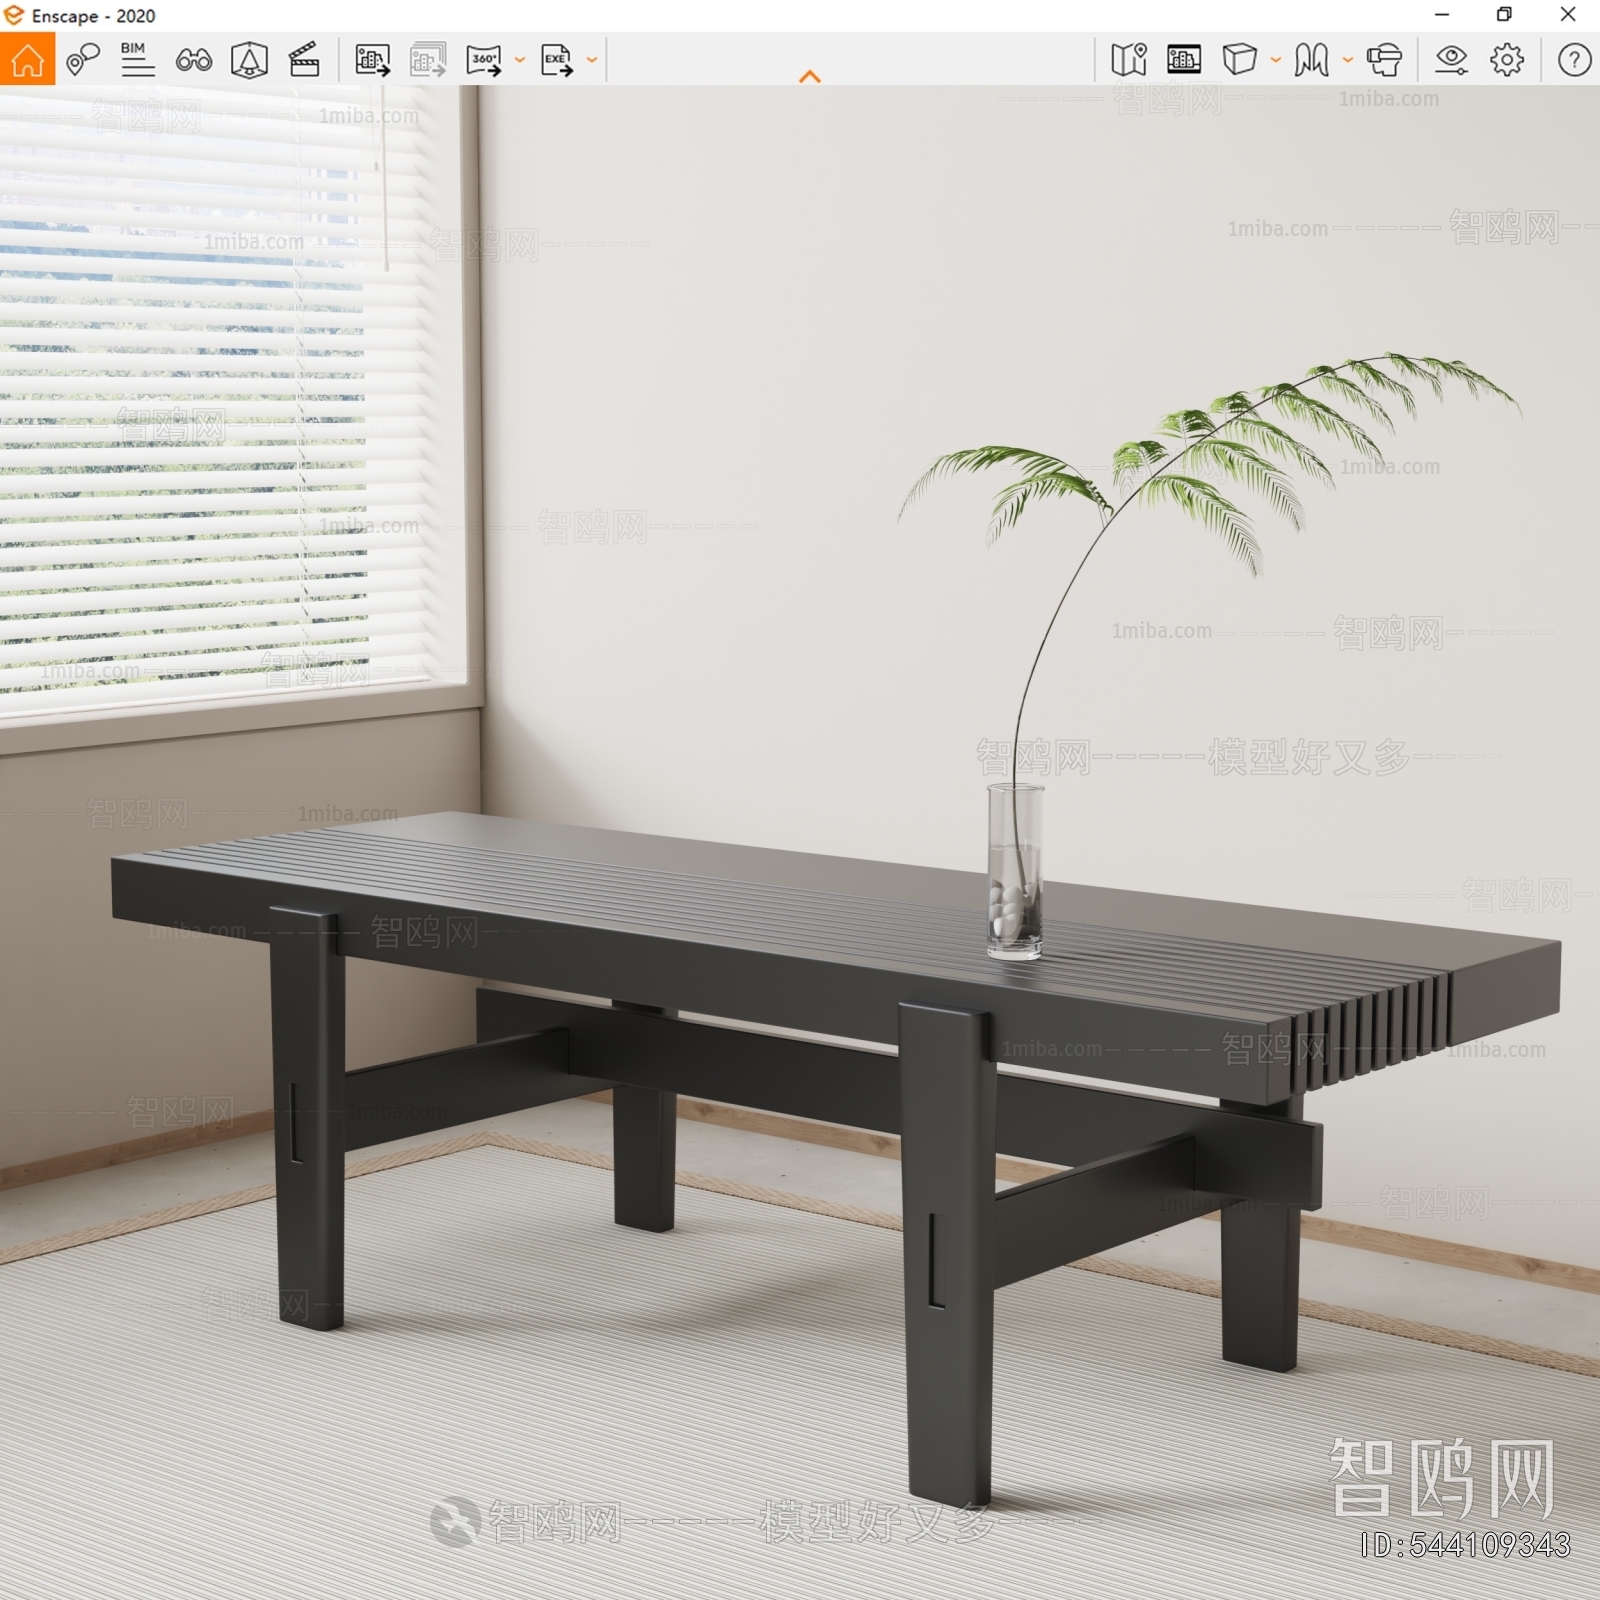
Task: Open Visual Settings eye icon
Action: coord(1451,60)
